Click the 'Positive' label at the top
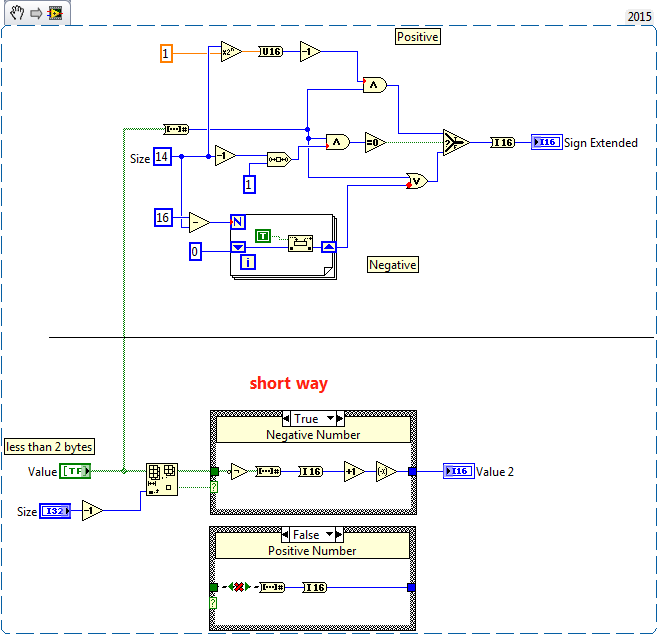 (x=418, y=37)
